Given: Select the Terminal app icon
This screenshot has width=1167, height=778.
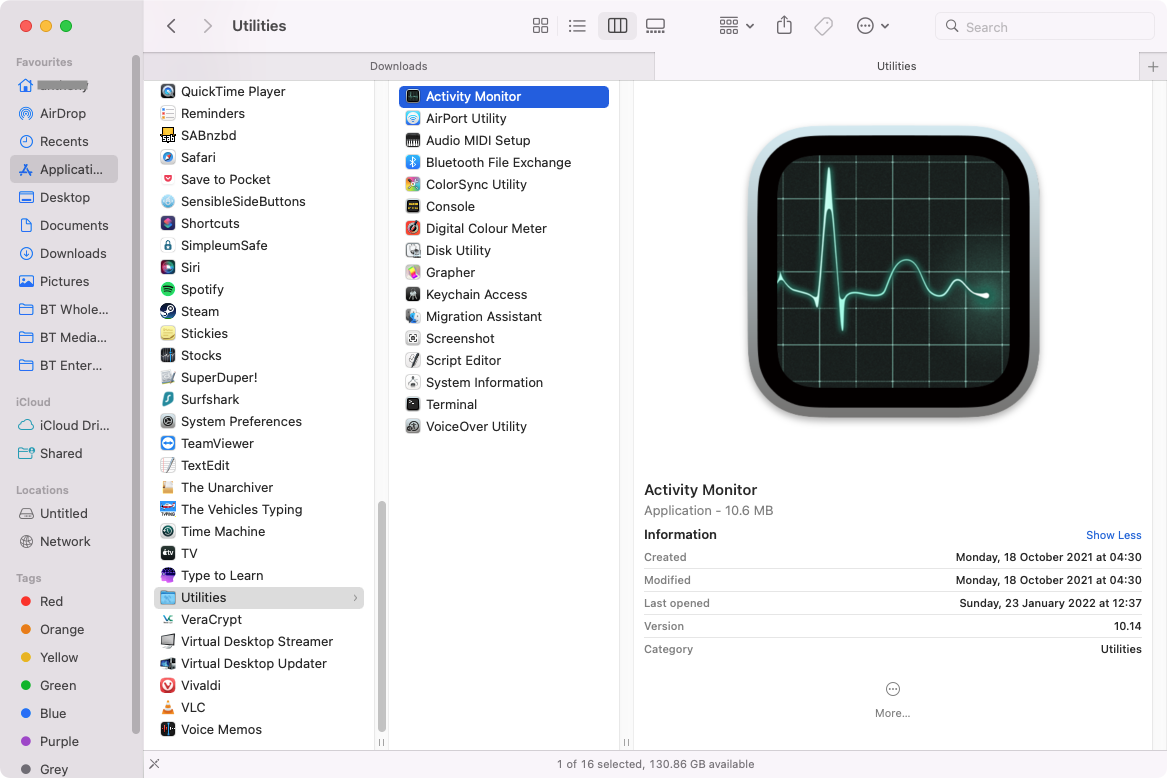Looking at the screenshot, I should click(413, 404).
